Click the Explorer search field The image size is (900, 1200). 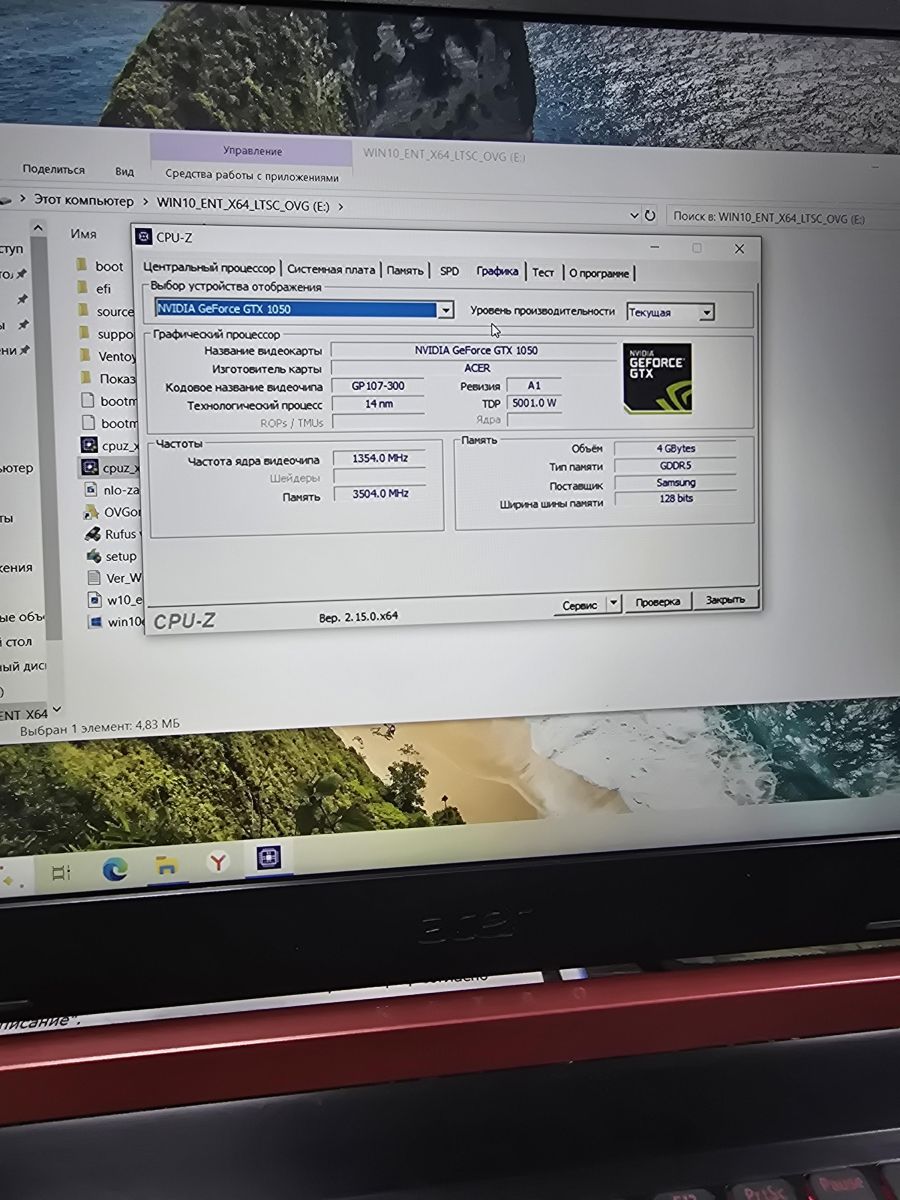768,217
